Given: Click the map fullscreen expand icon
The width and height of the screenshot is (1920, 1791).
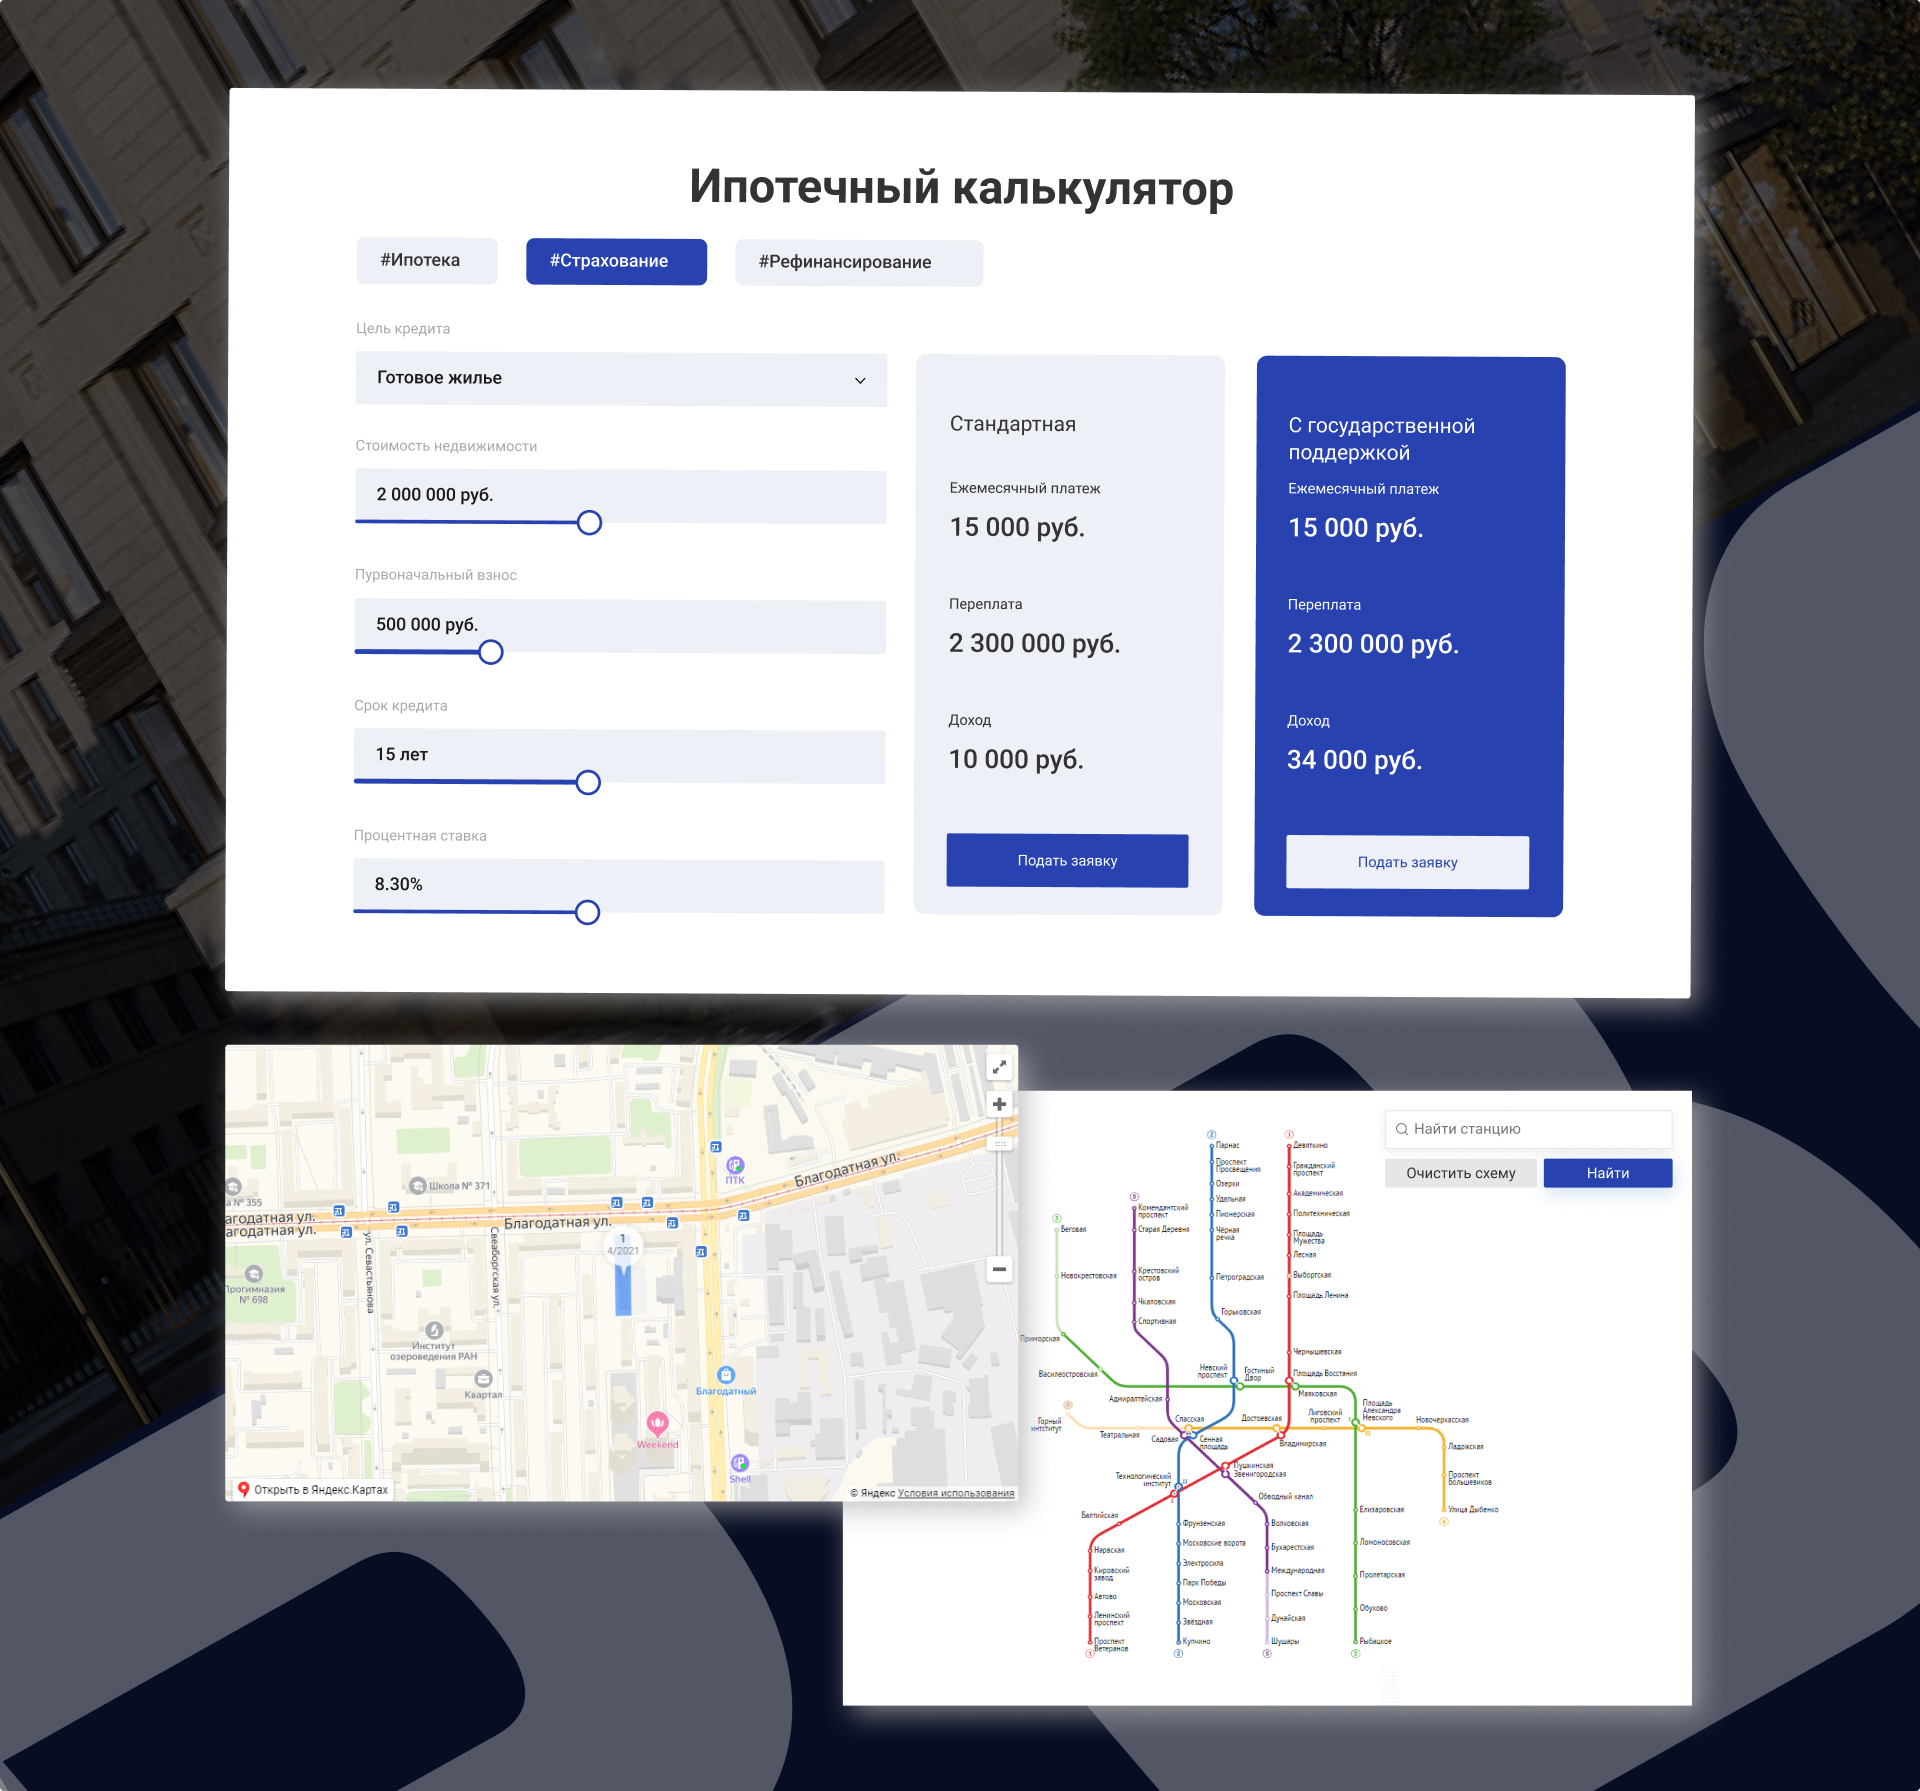Looking at the screenshot, I should point(998,1067).
